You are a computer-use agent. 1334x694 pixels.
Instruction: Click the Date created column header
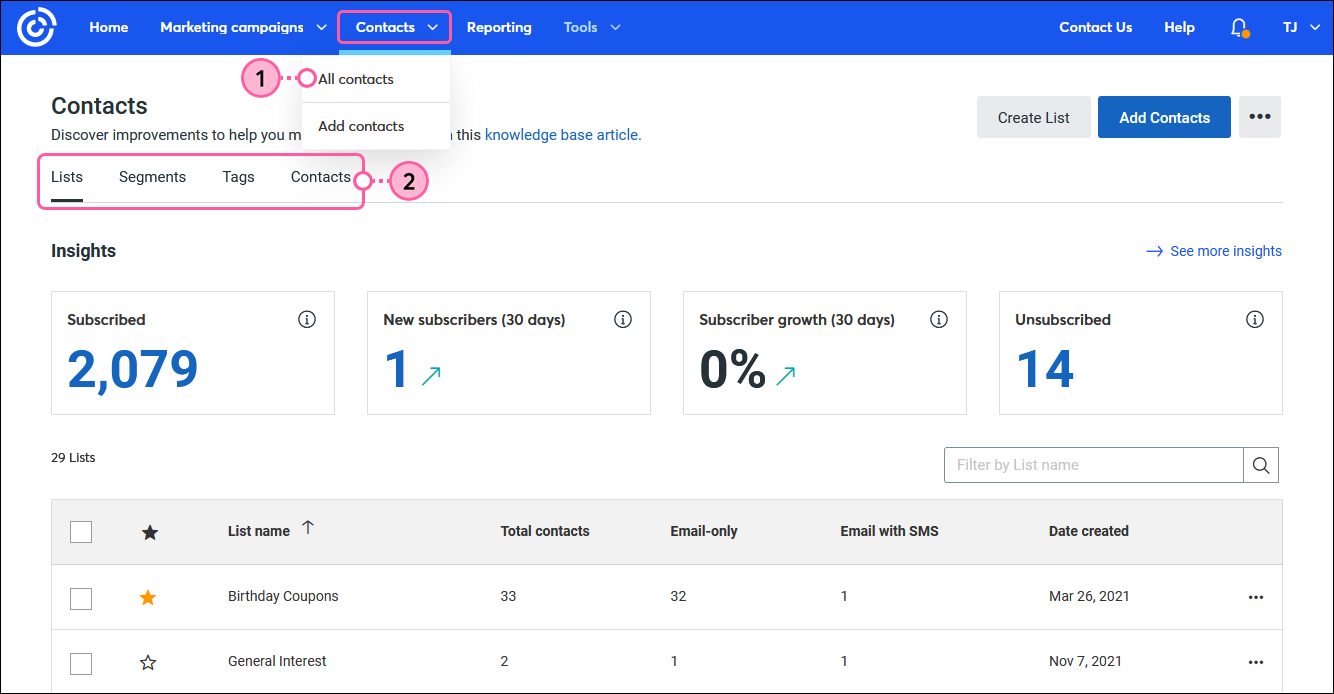point(1089,531)
